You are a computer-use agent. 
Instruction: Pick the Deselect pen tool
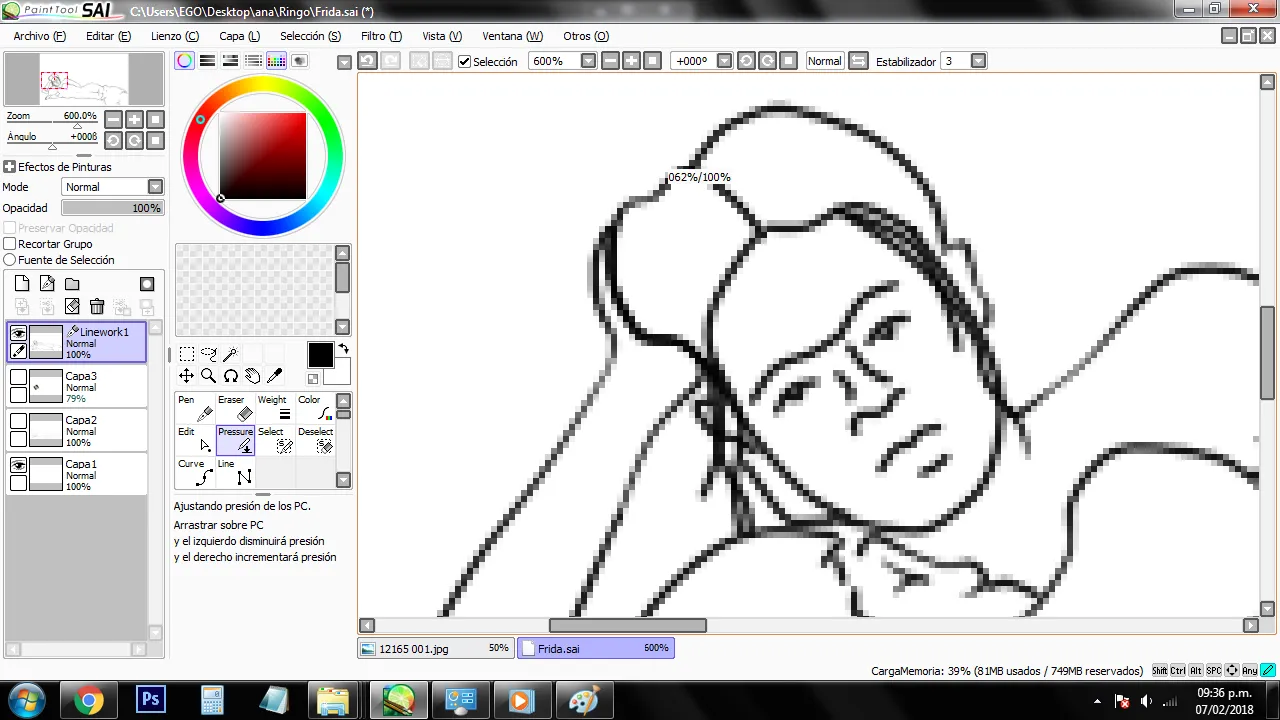315,440
